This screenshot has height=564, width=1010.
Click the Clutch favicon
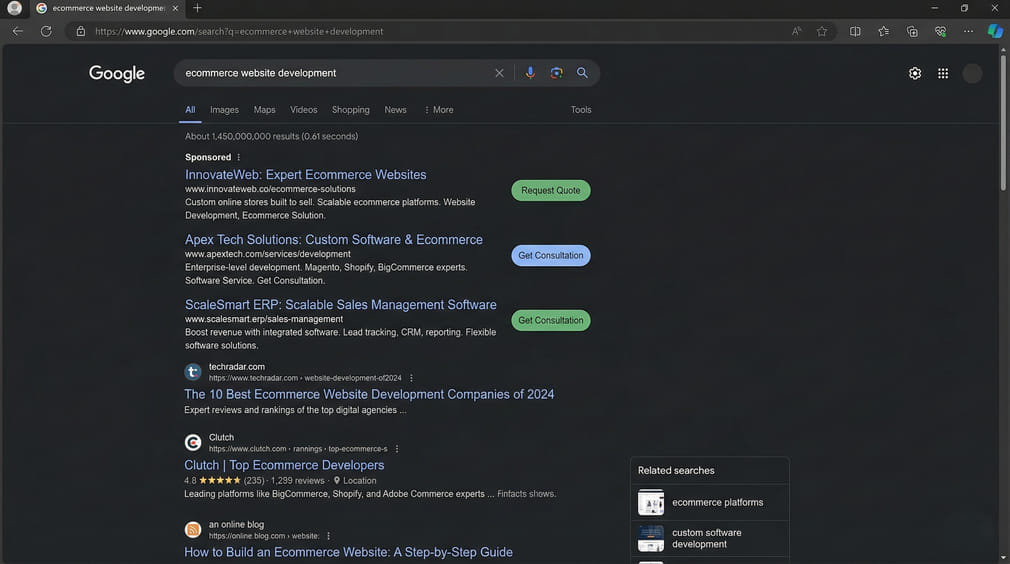[x=193, y=442]
